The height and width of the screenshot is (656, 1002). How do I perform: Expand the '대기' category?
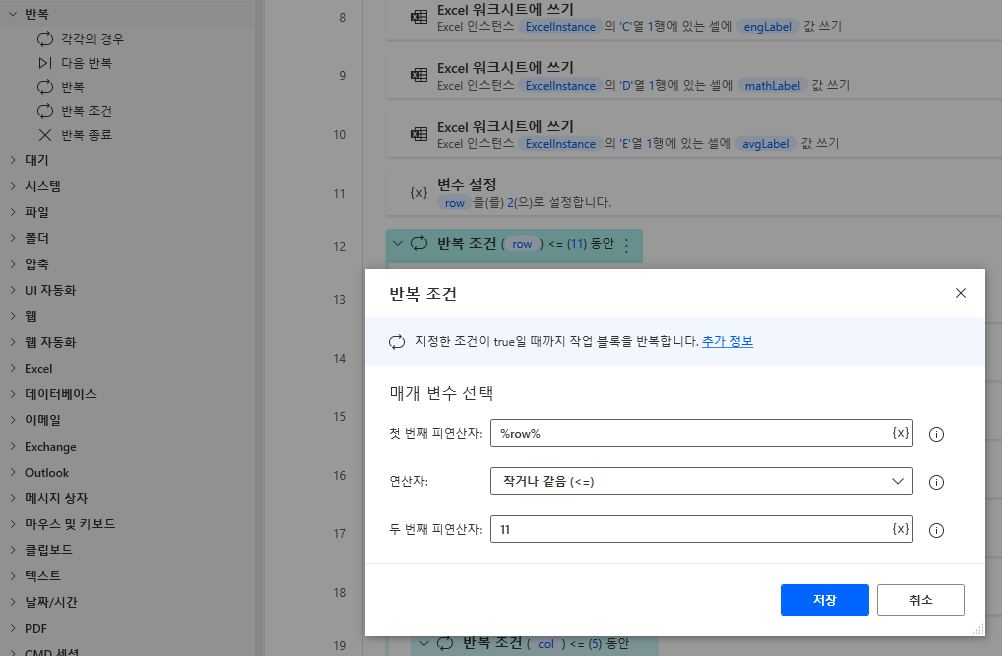pyautogui.click(x=13, y=160)
